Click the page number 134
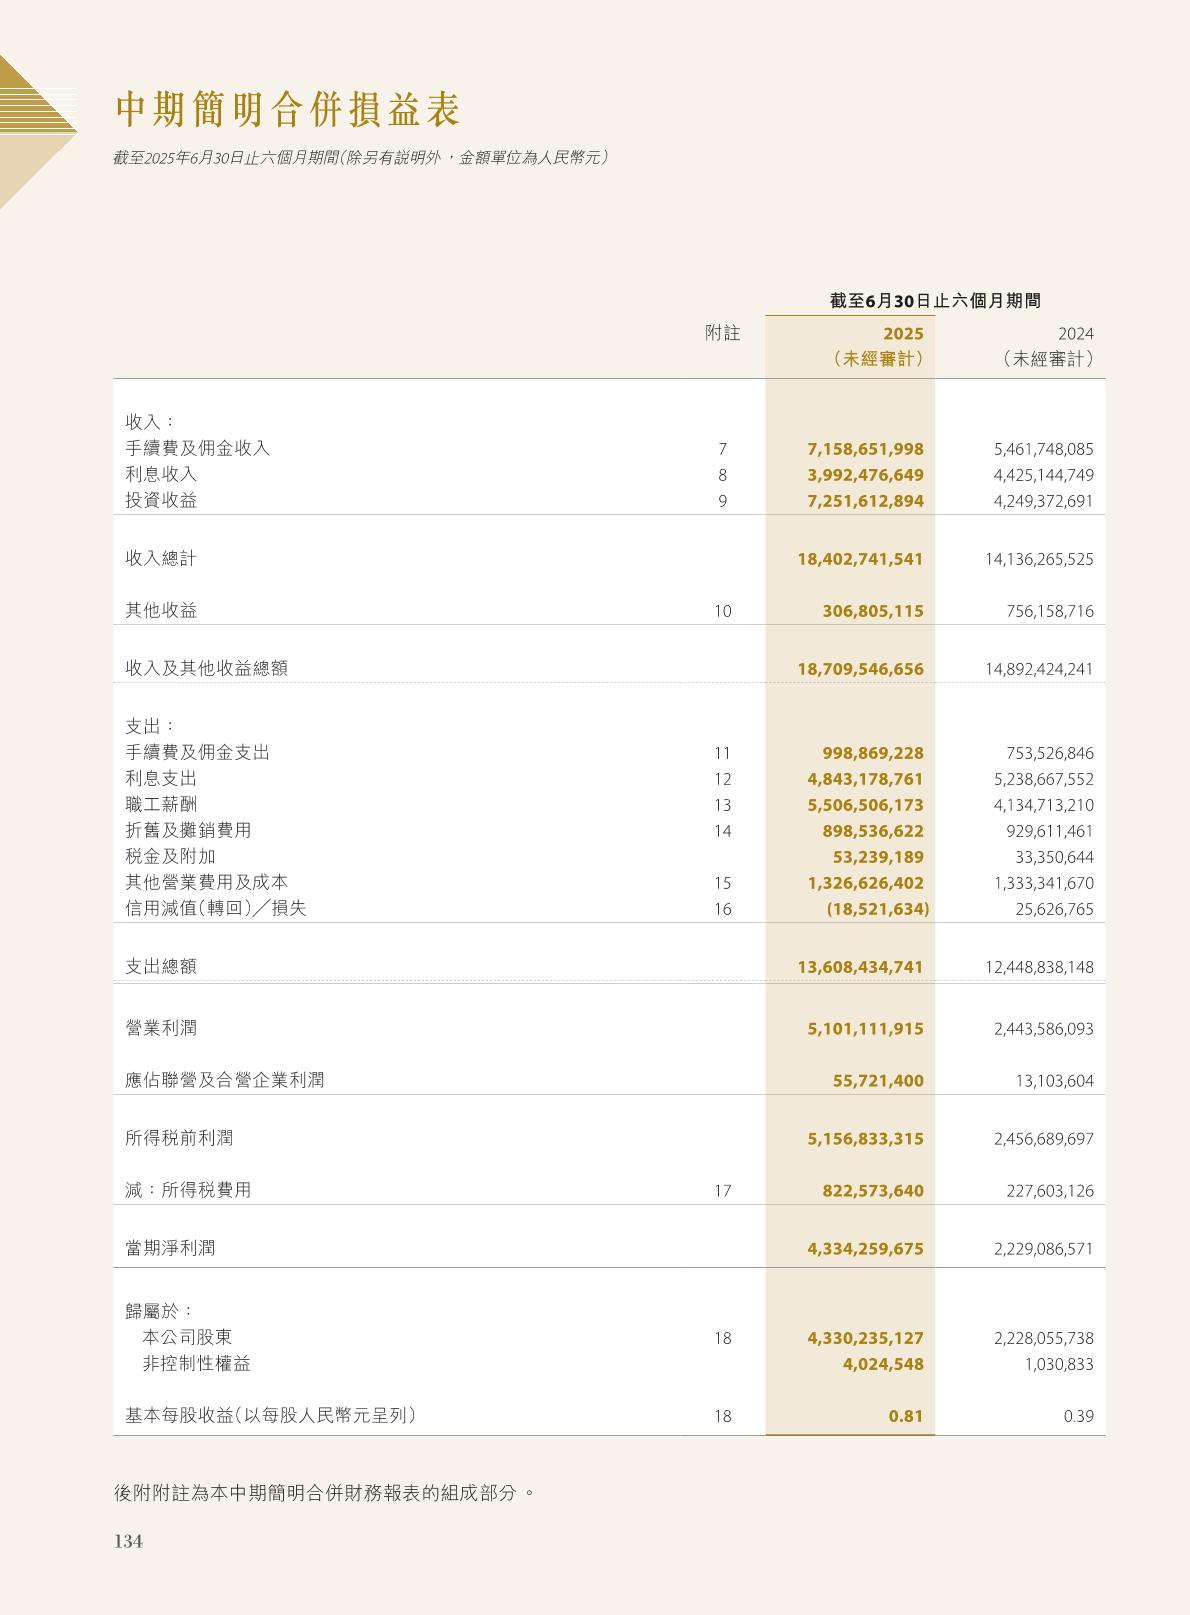The image size is (1190, 1615). (129, 1541)
